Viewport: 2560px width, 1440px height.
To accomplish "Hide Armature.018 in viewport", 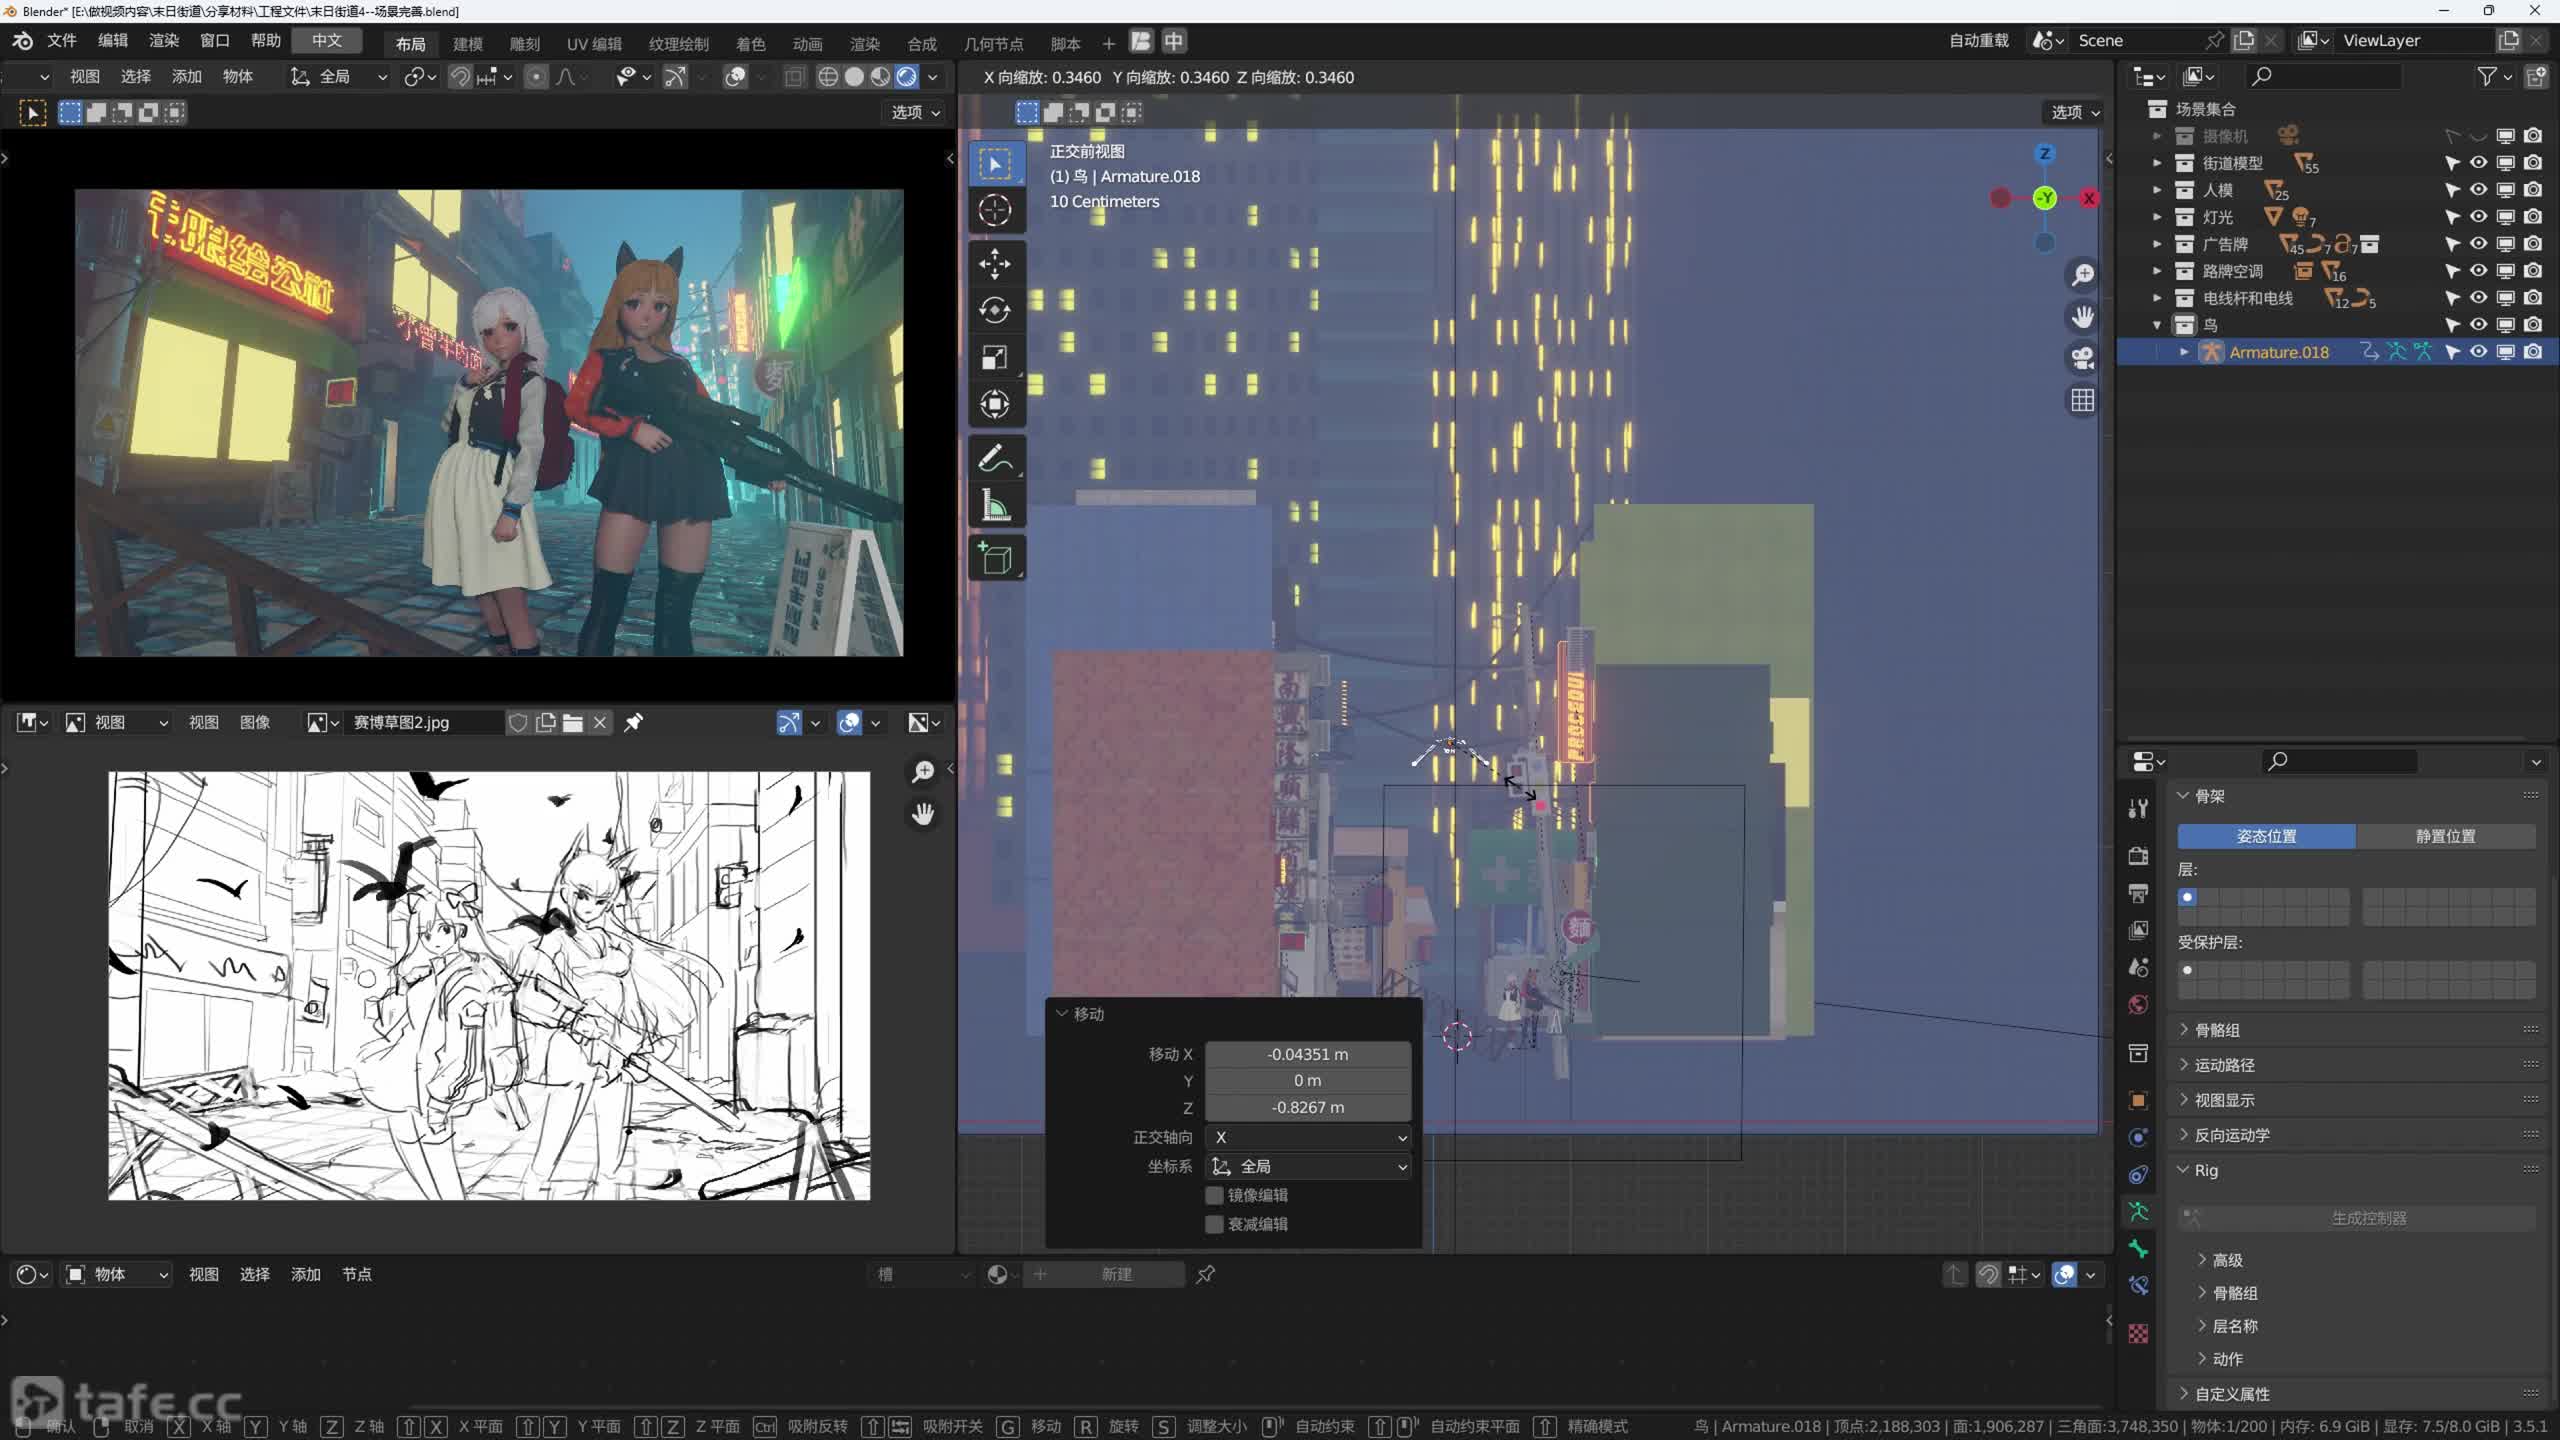I will pos(2479,352).
